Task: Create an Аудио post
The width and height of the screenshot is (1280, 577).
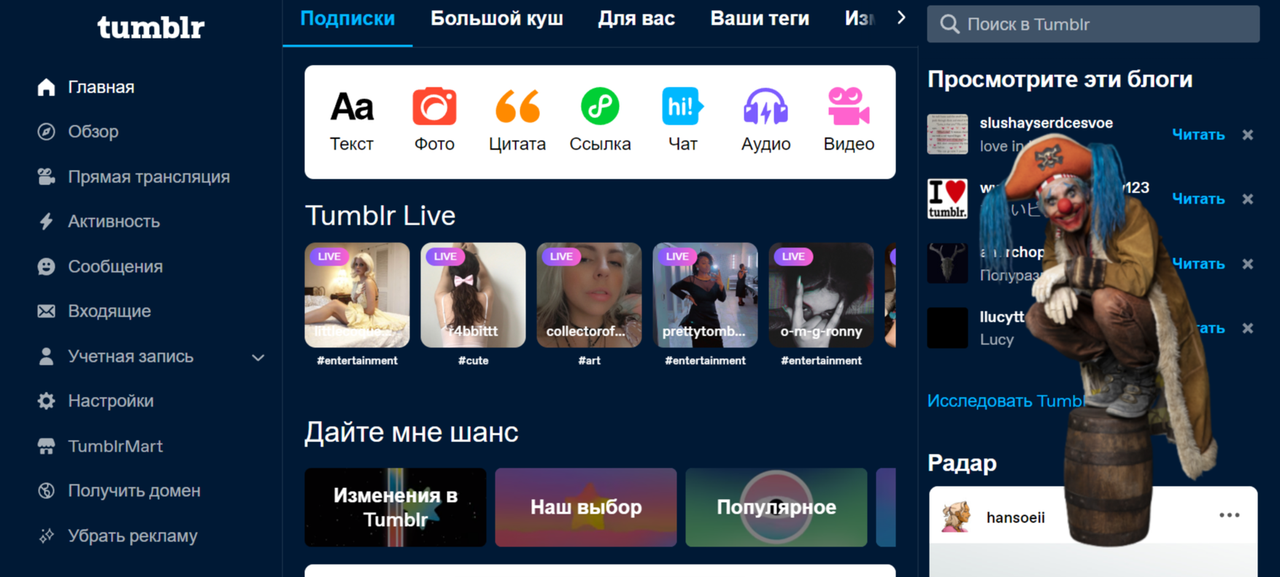Action: (x=766, y=121)
